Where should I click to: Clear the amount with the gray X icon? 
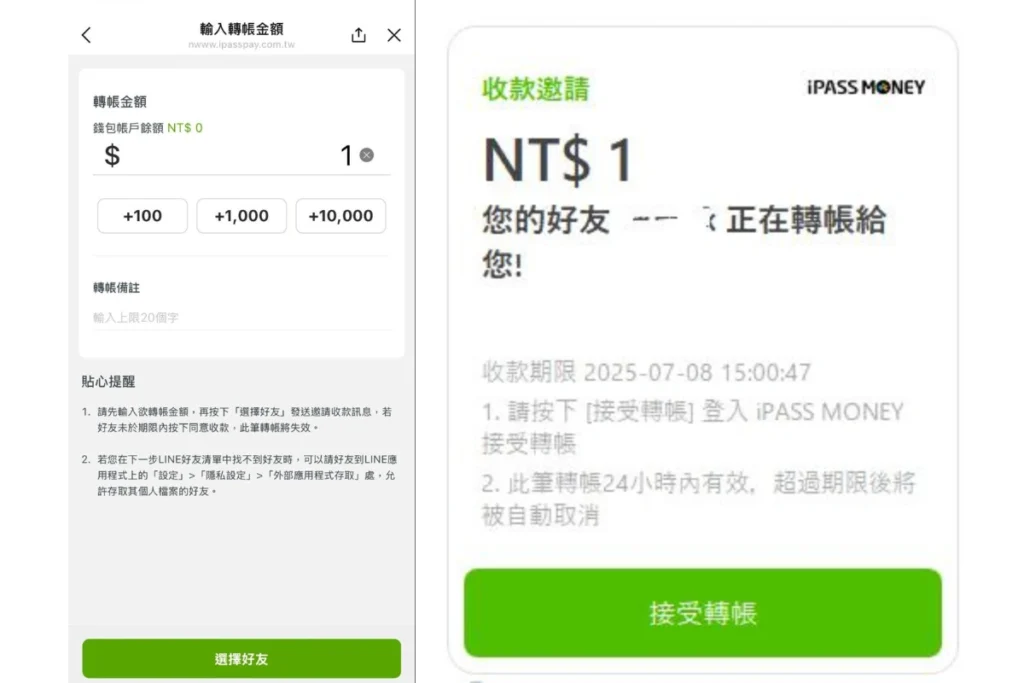367,155
